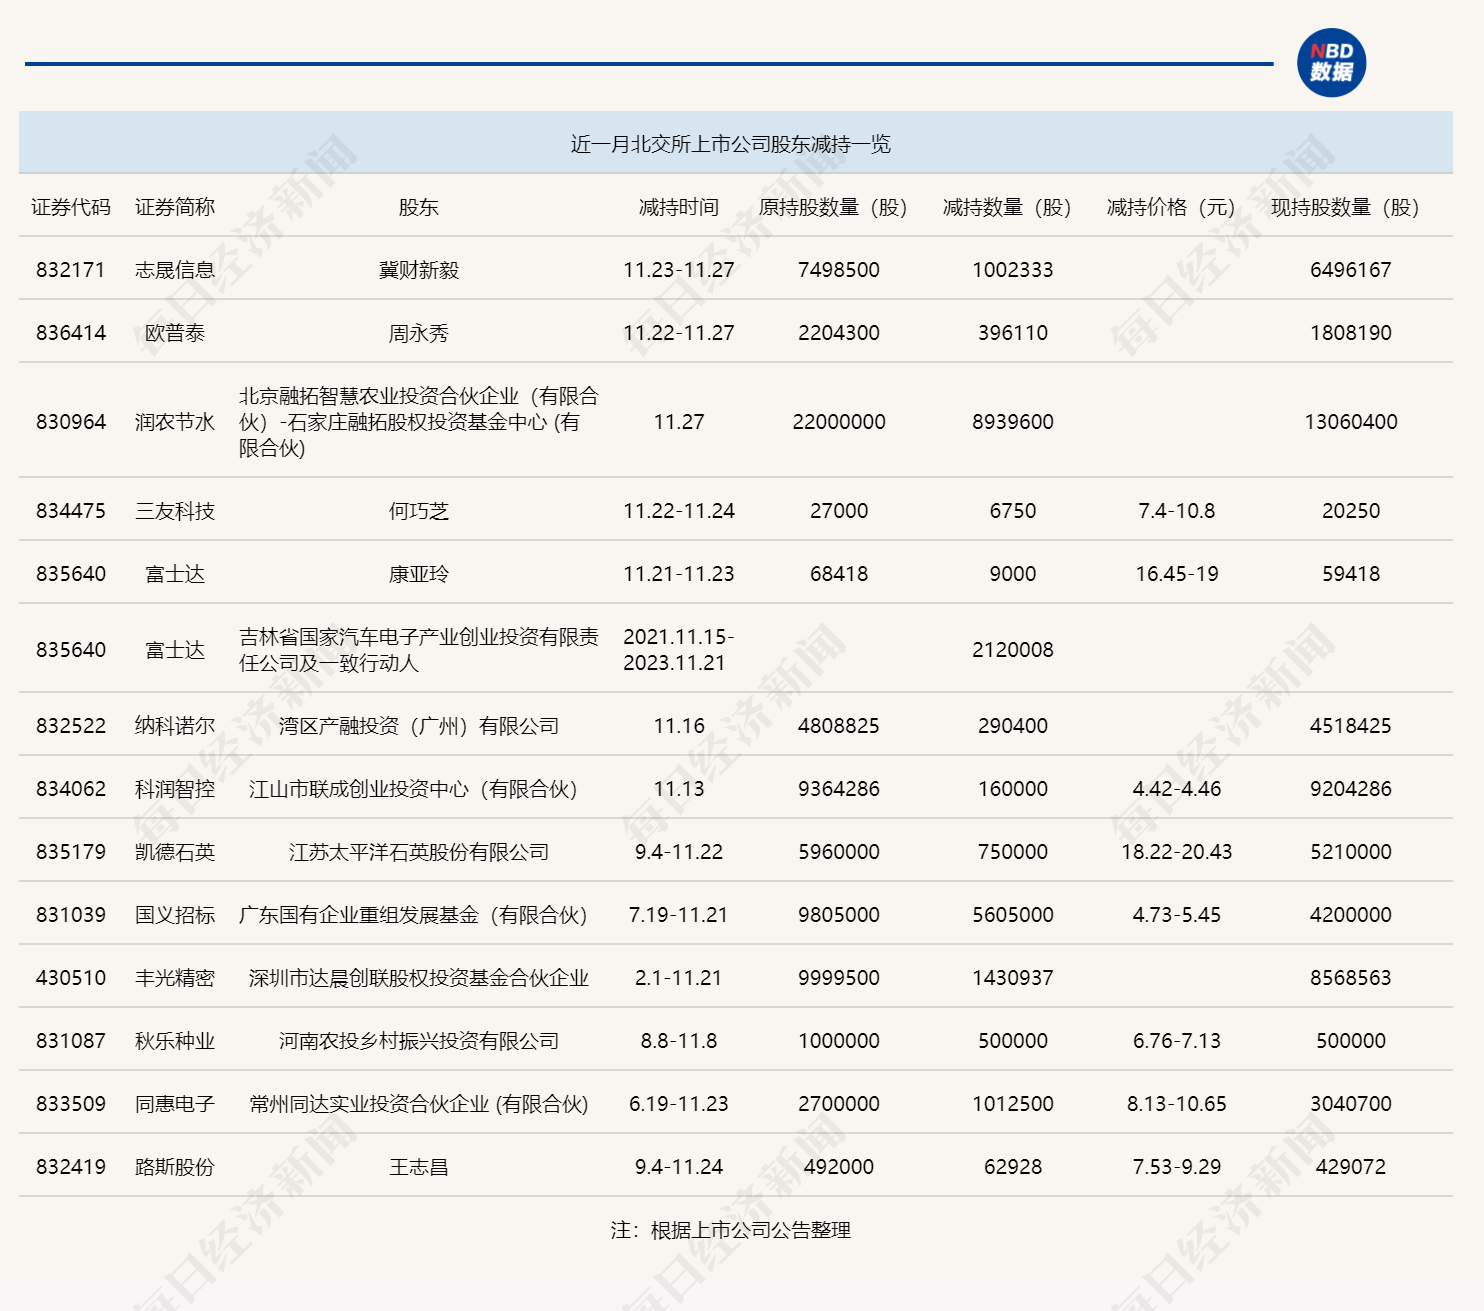Select shareholder 江山市联成创业投资中心
This screenshot has height=1311, width=1484.
pyautogui.click(x=358, y=789)
